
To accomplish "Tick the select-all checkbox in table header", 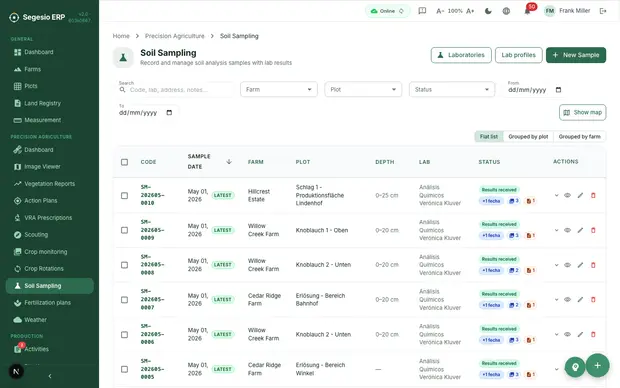I will tap(125, 162).
